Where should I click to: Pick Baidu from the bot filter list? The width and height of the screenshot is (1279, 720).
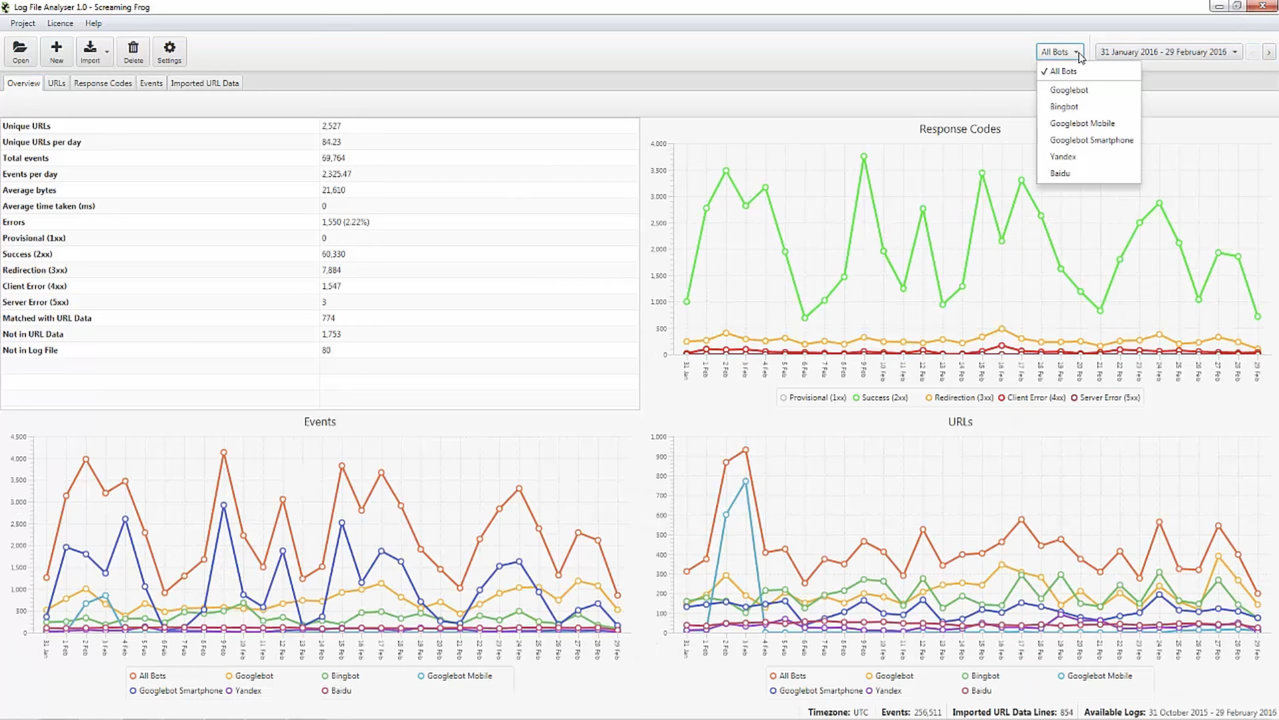pyautogui.click(x=1060, y=173)
